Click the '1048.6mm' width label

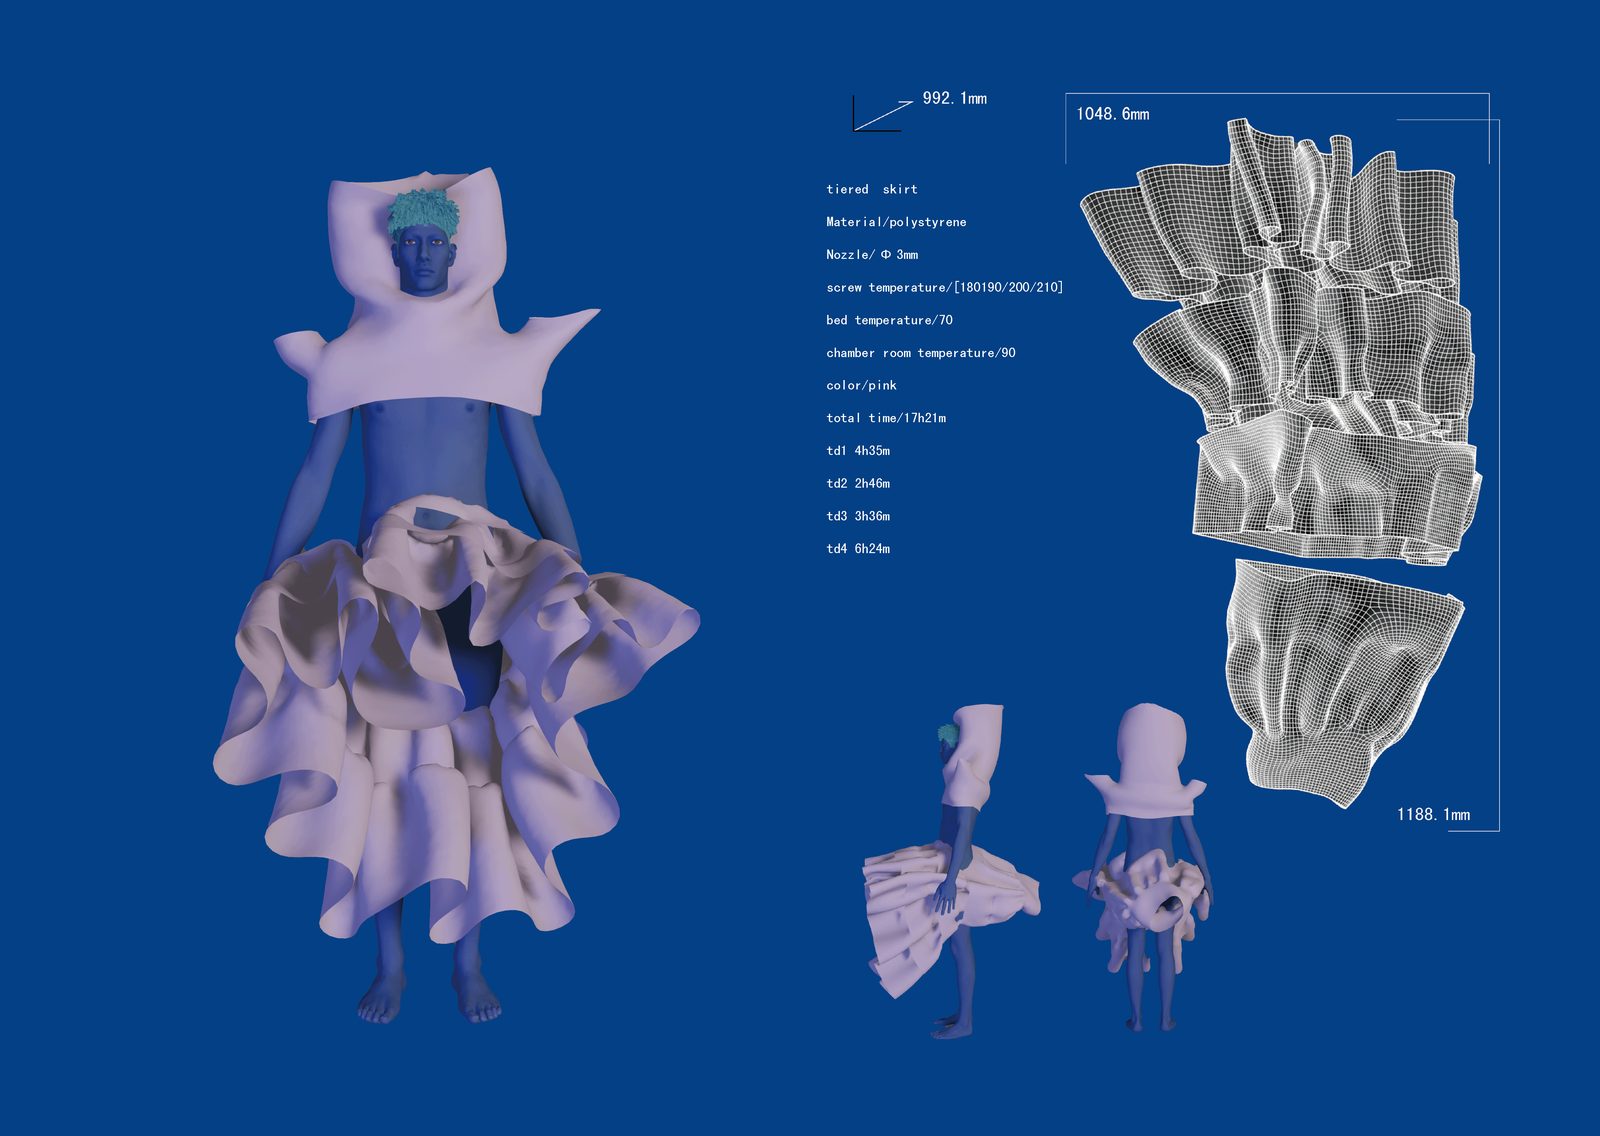coord(1113,114)
